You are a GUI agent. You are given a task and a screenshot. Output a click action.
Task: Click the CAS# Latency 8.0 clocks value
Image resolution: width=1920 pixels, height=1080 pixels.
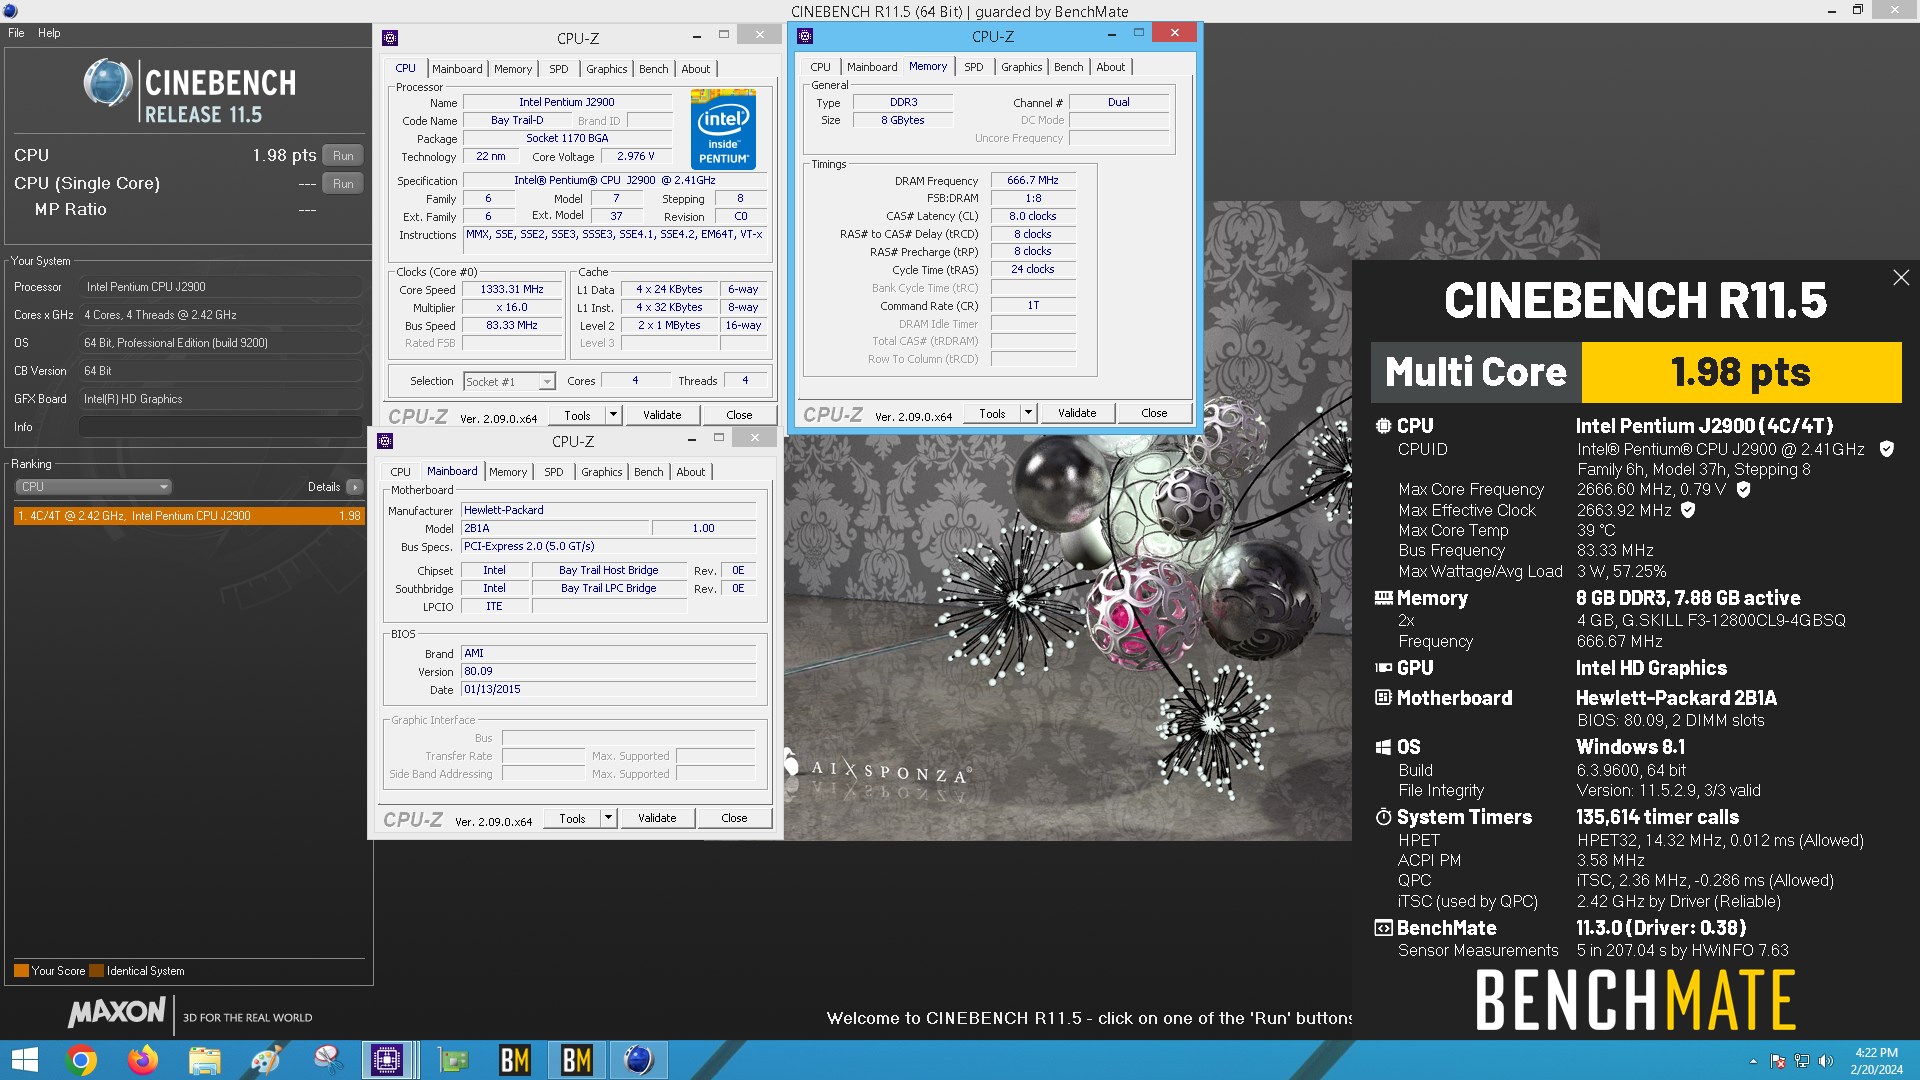1033,216
